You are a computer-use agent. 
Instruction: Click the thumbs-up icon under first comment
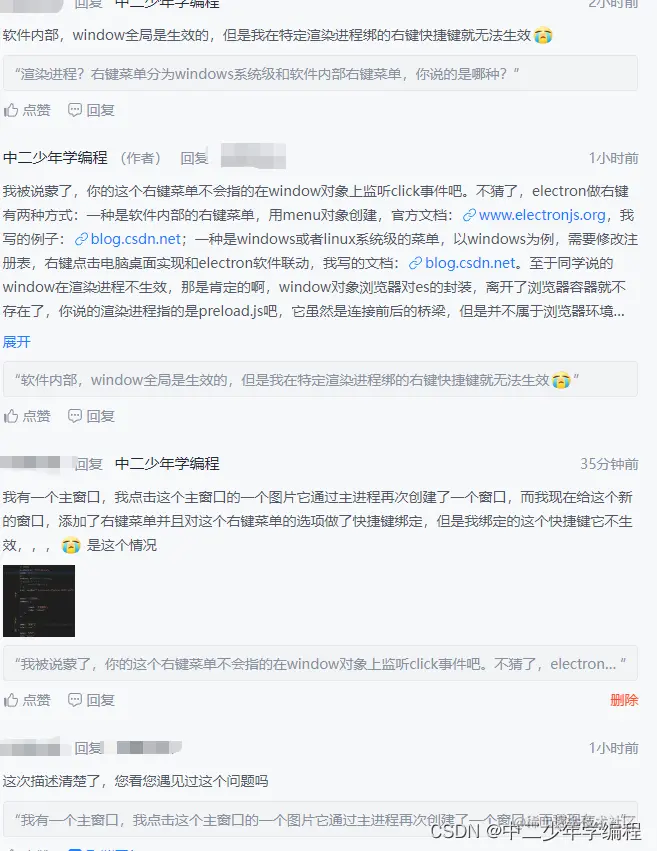(11, 110)
